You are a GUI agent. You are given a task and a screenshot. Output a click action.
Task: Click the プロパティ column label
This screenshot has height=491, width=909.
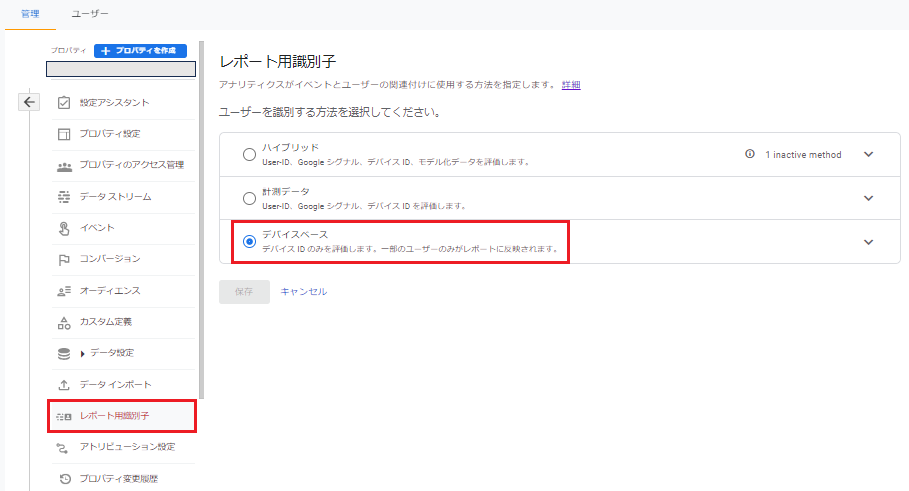tap(68, 50)
